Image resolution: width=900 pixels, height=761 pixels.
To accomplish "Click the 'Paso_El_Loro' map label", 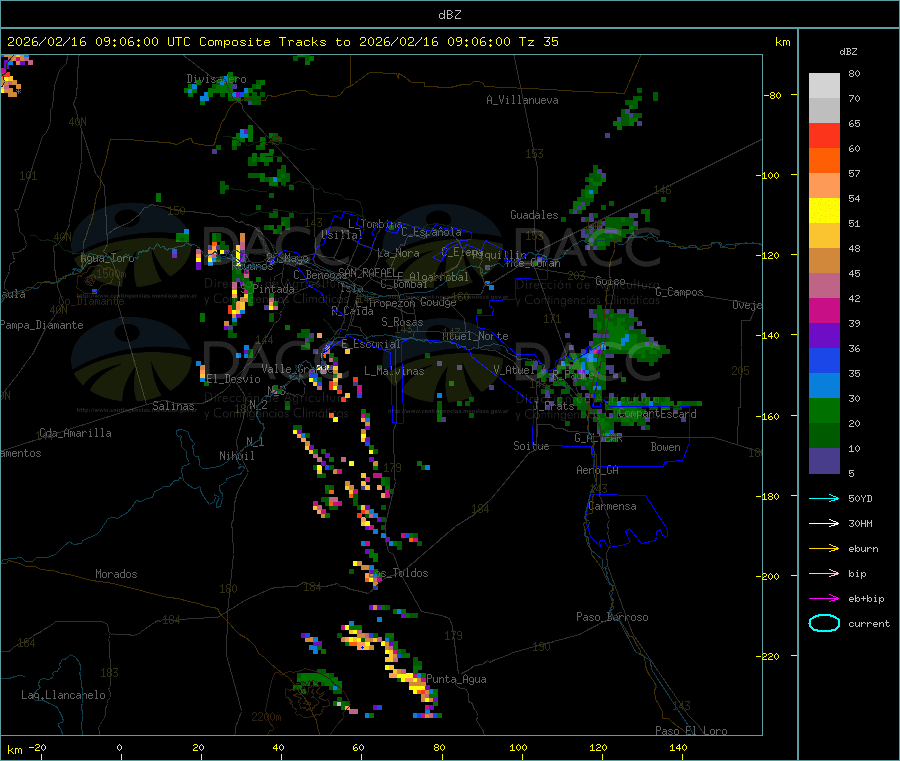I will [692, 731].
